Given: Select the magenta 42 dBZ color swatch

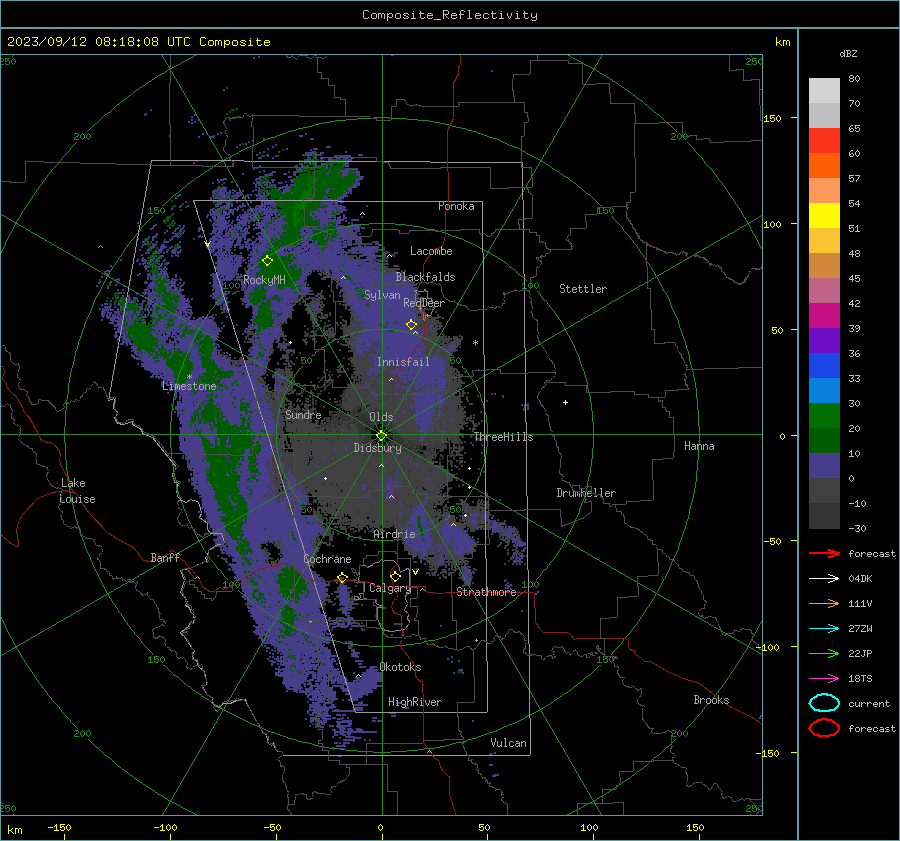Looking at the screenshot, I should (x=824, y=315).
